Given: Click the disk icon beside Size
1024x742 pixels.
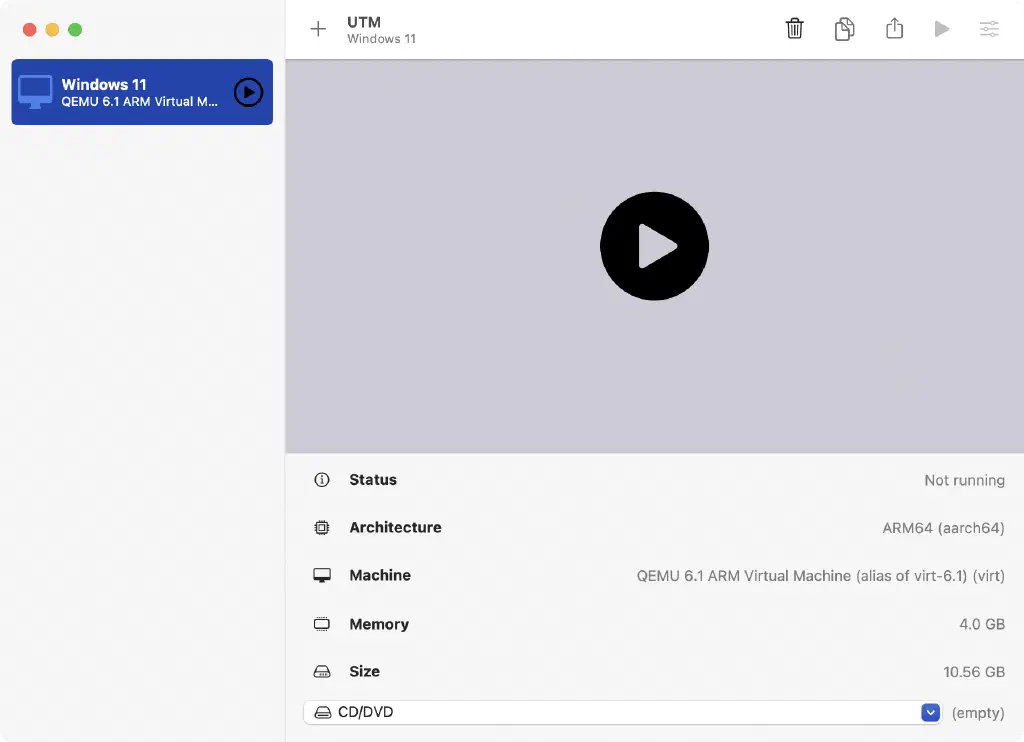Looking at the screenshot, I should [322, 672].
